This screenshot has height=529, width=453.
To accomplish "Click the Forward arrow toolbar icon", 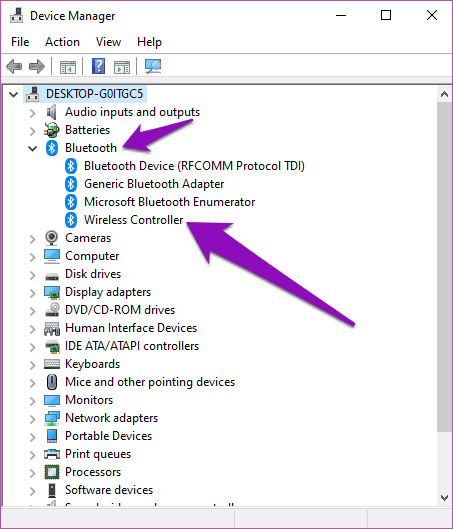I will click(x=37, y=66).
